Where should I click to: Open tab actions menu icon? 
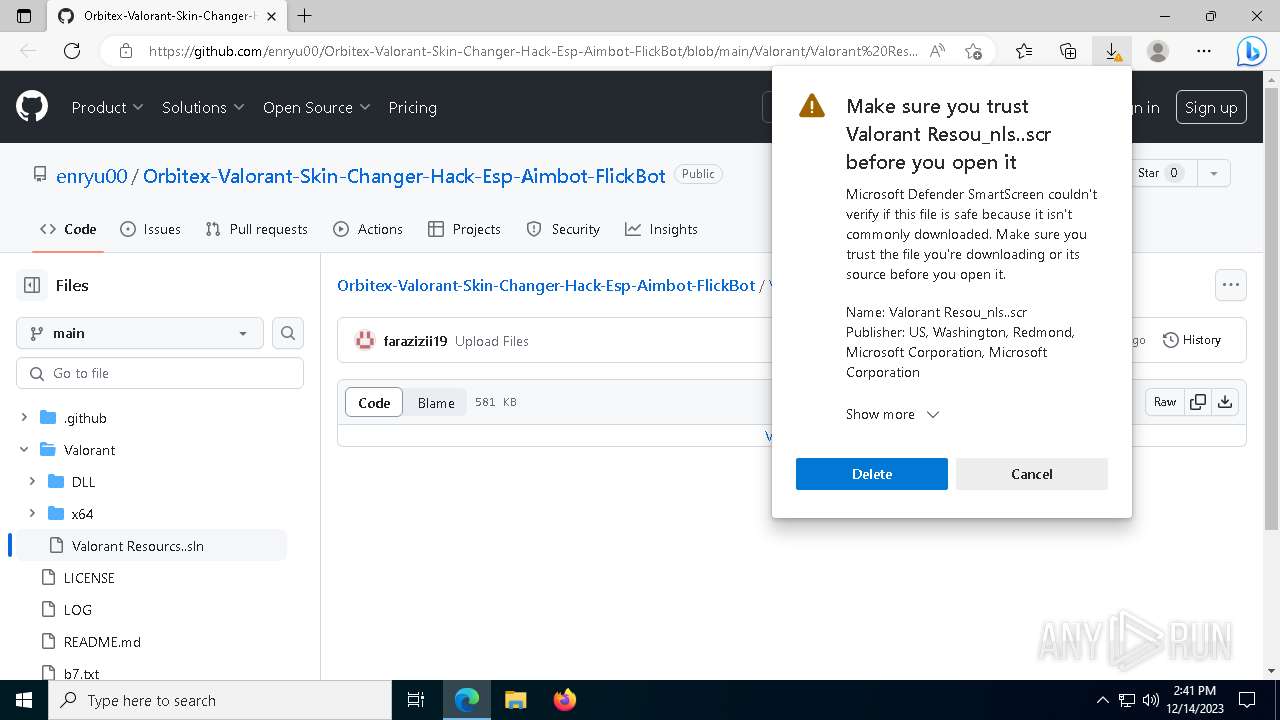24,16
